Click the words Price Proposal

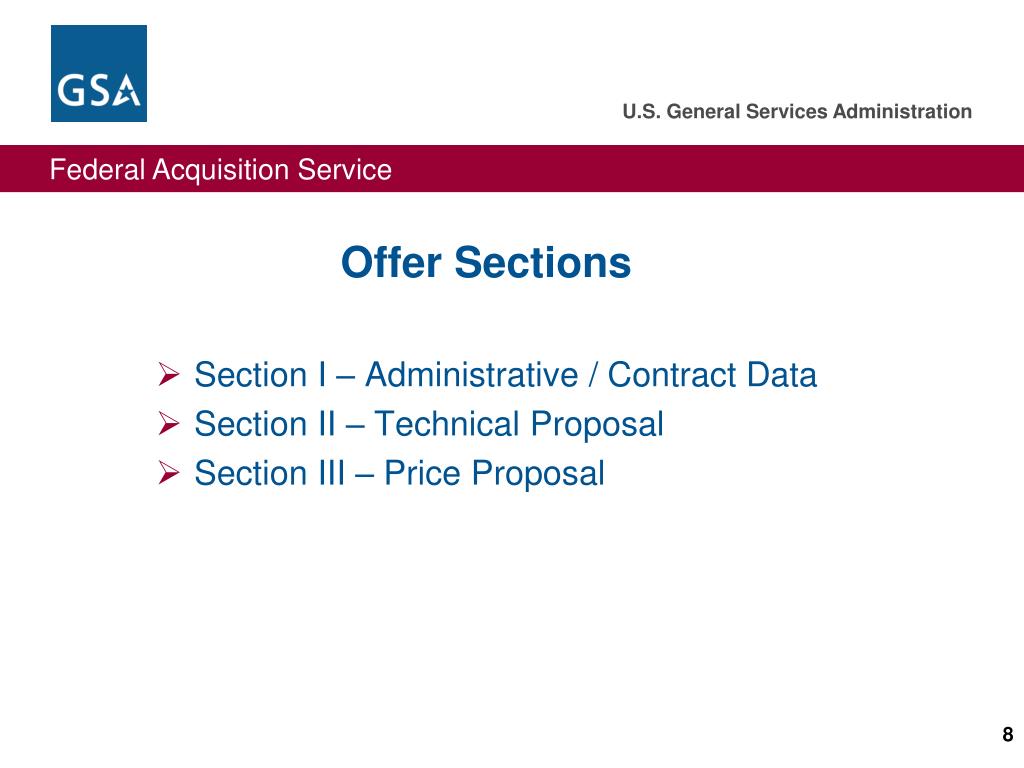[x=494, y=473]
